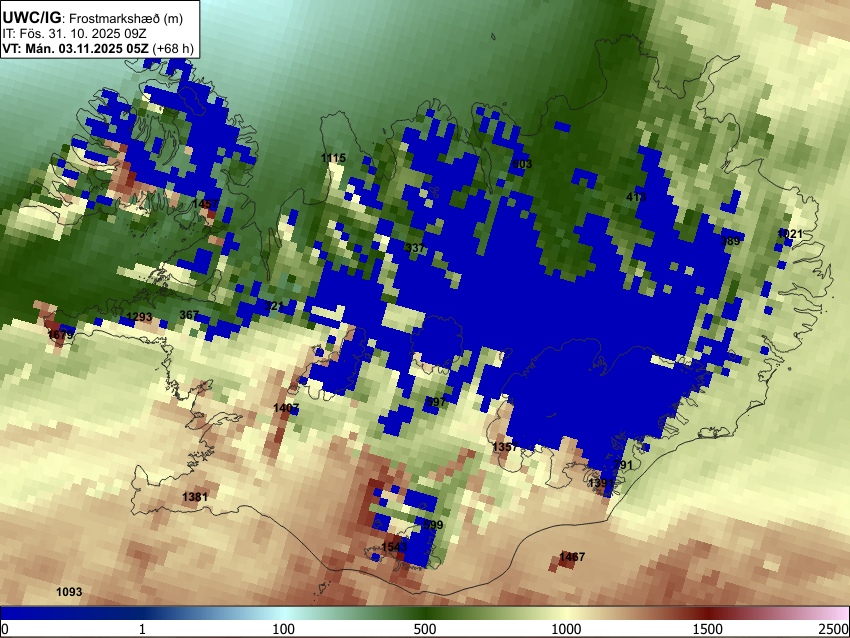
Task: Click the map value 1679
Action: (x=60, y=334)
